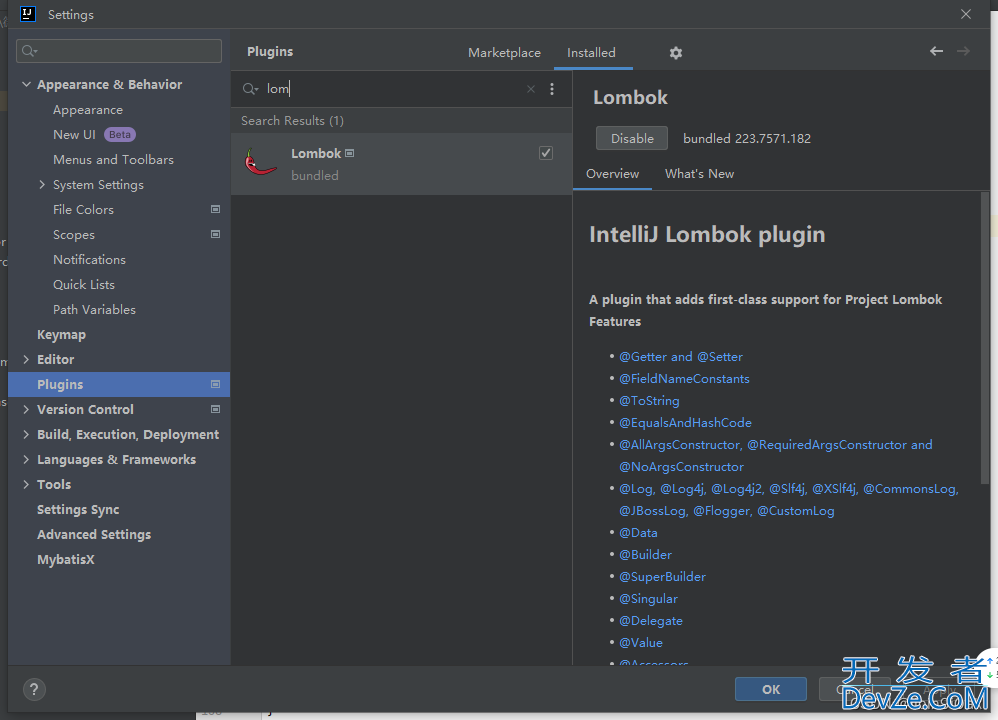Open the plugin search options menu

552,89
